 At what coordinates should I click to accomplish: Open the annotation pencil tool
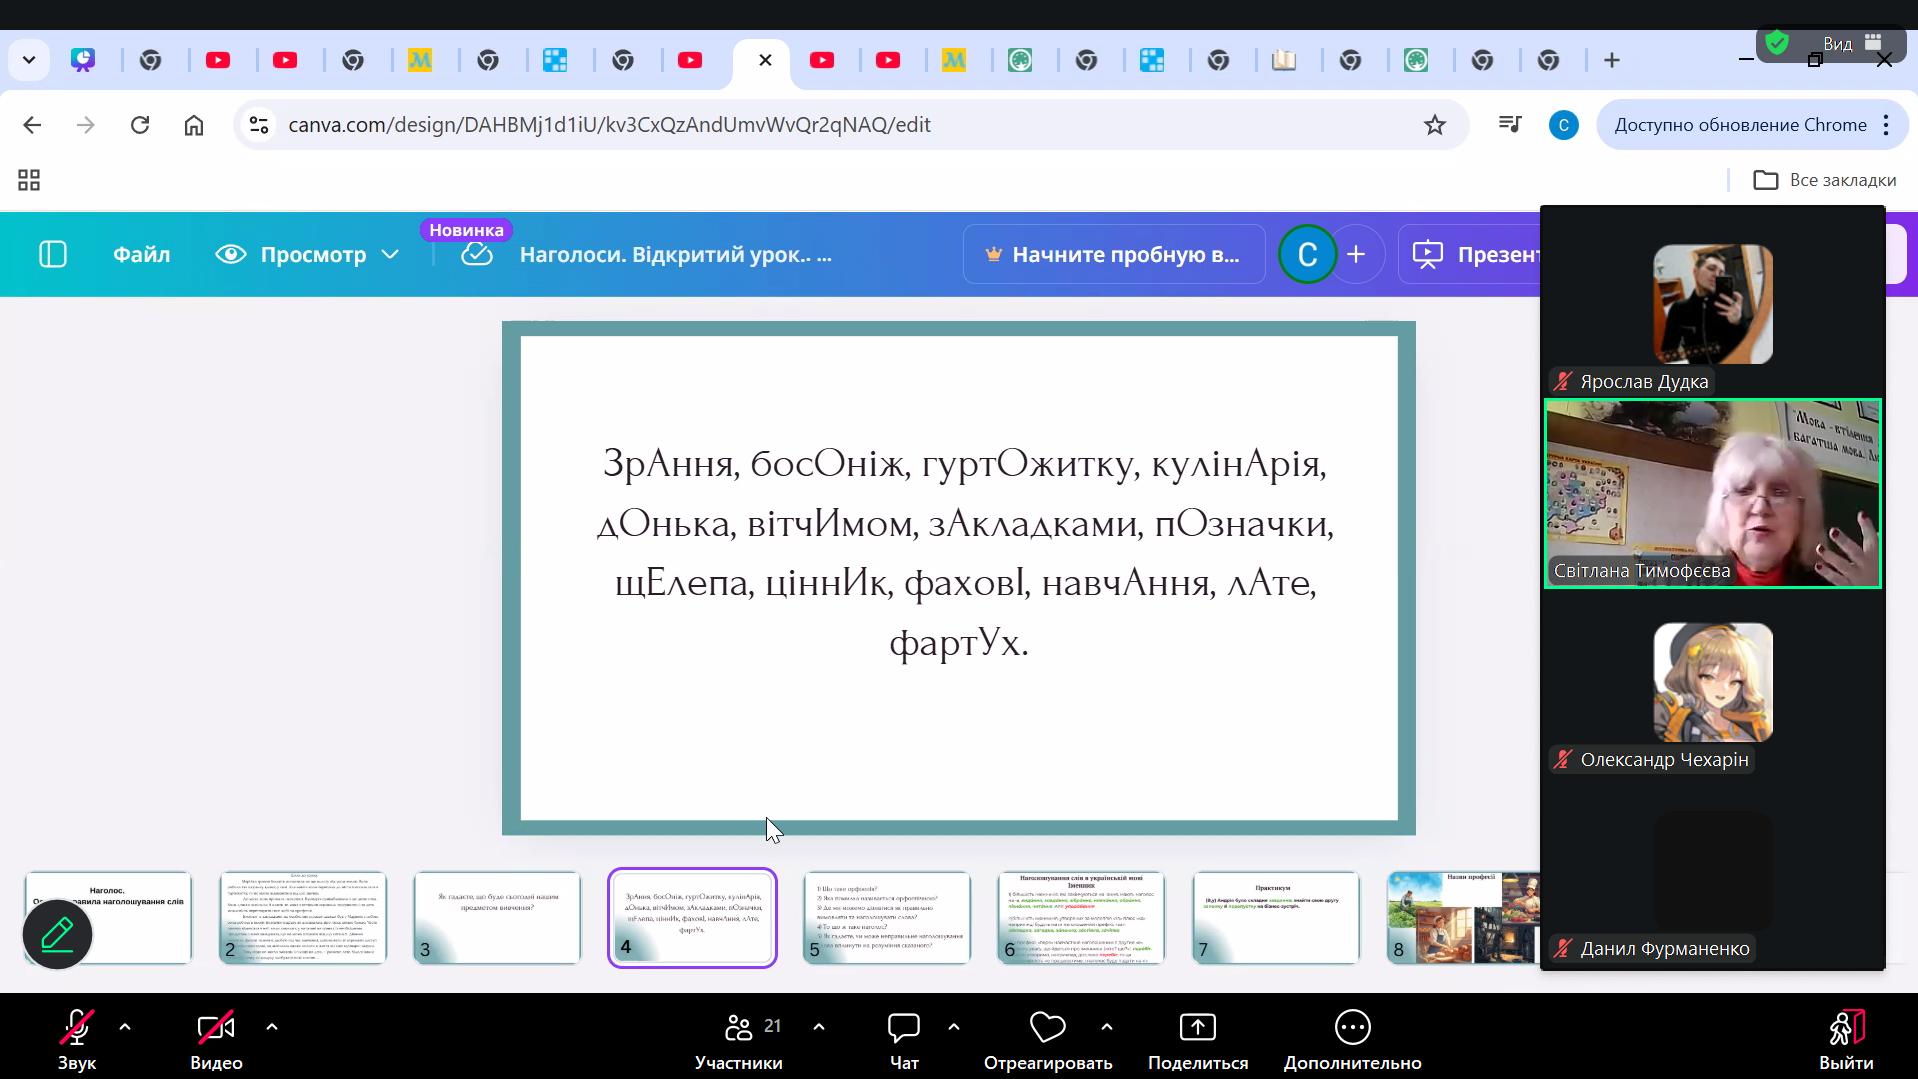coord(57,935)
